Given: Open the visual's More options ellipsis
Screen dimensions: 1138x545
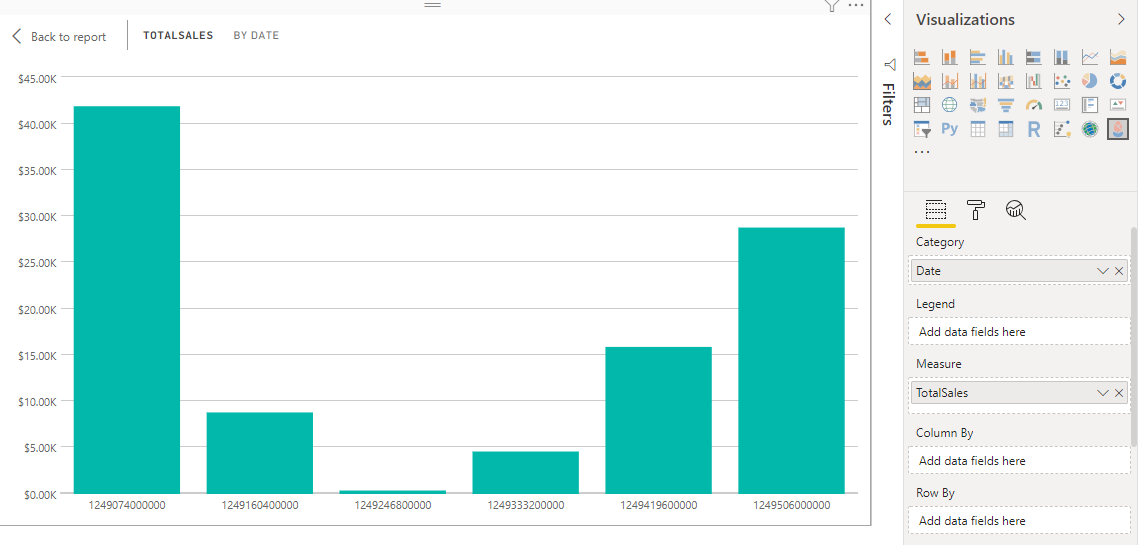Looking at the screenshot, I should (856, 5).
